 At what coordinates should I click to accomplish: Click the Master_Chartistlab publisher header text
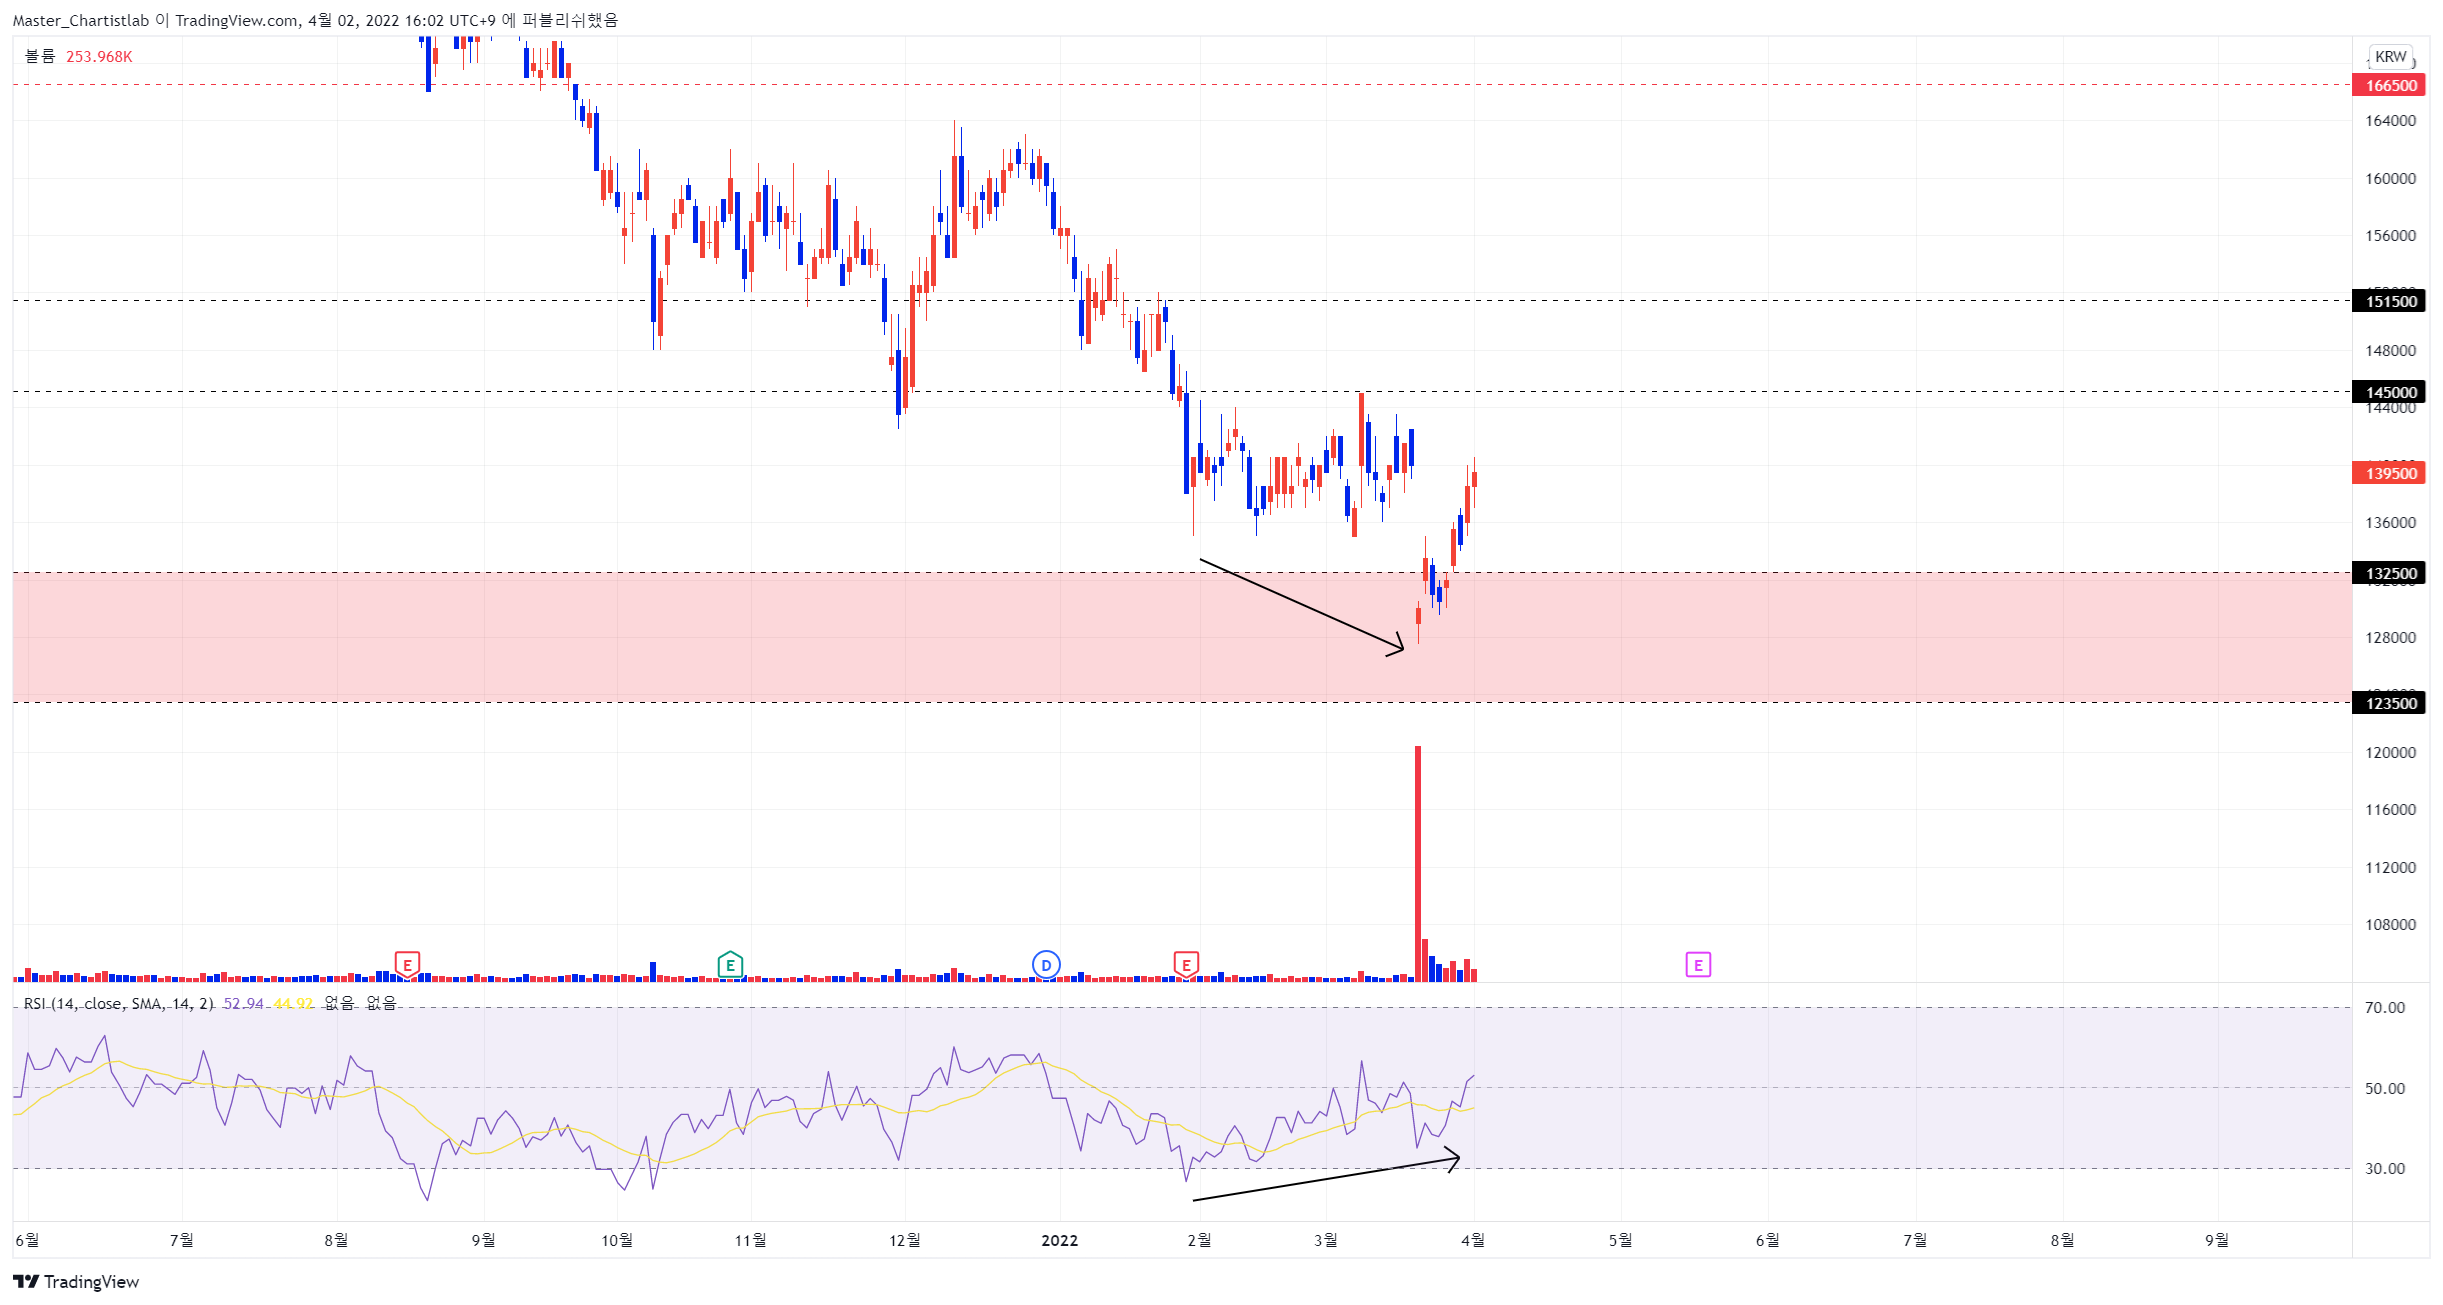(x=315, y=20)
